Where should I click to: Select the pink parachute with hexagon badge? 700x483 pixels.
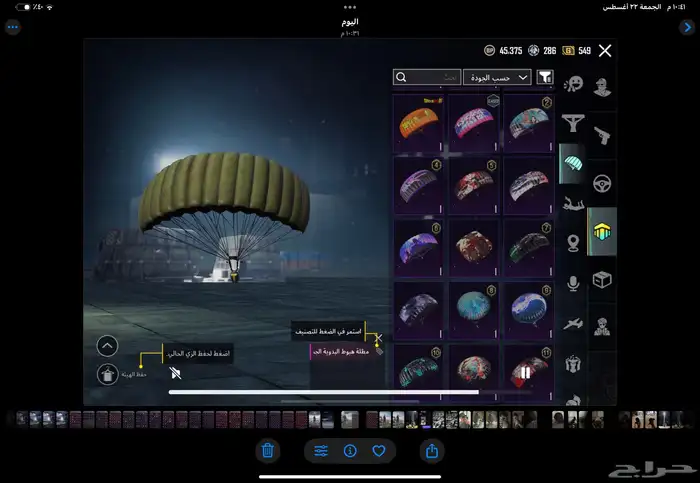[x=474, y=123]
